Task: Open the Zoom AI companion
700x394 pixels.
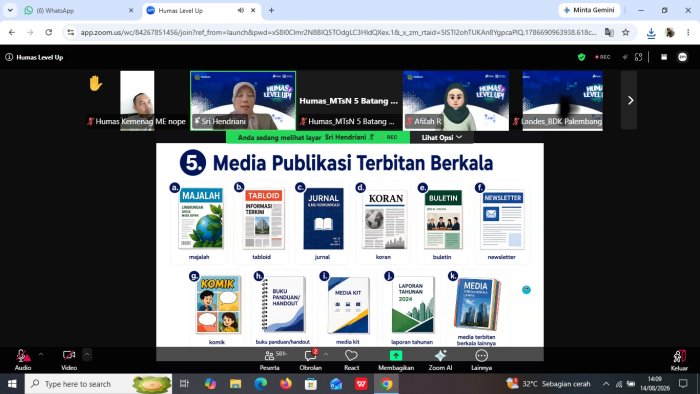Action: click(440, 360)
